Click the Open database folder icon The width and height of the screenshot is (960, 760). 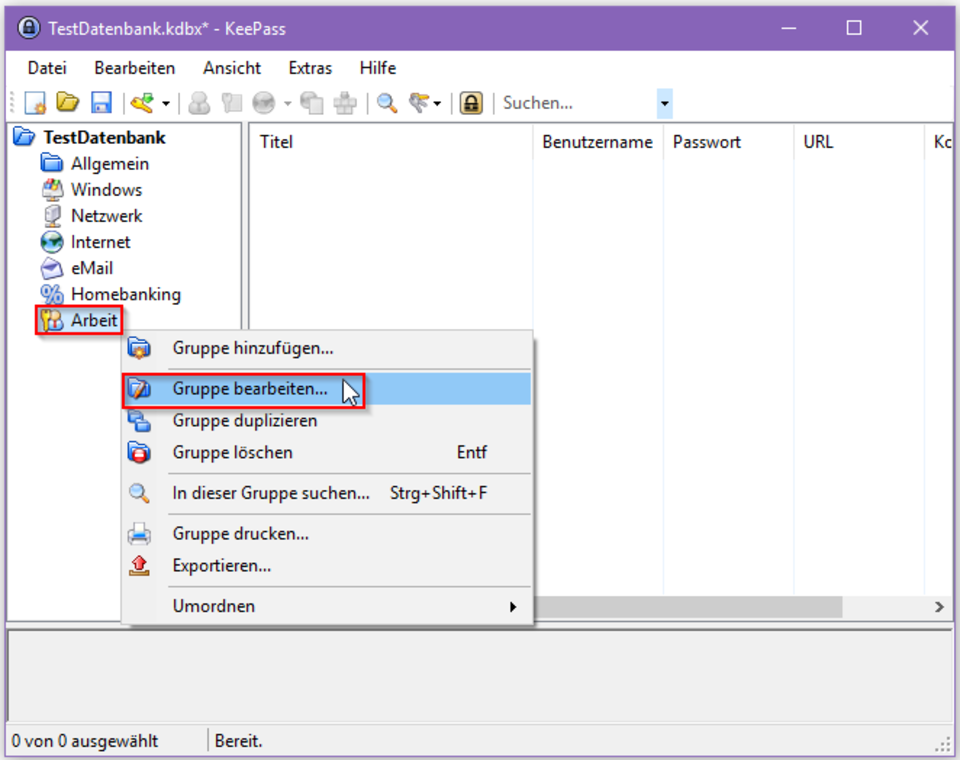68,102
